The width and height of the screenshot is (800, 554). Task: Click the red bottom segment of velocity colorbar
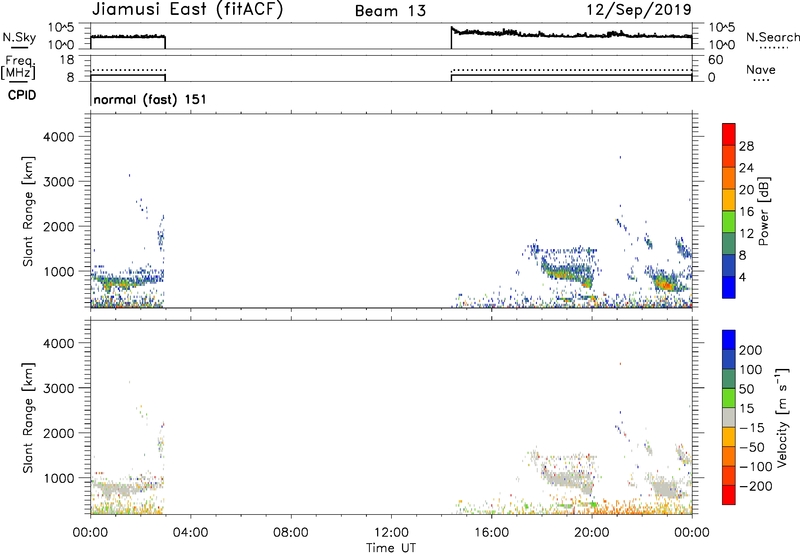click(729, 495)
